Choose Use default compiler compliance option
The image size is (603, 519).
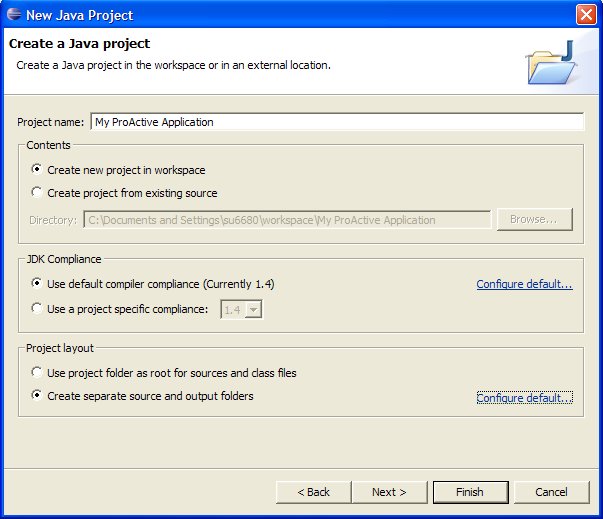(x=38, y=284)
